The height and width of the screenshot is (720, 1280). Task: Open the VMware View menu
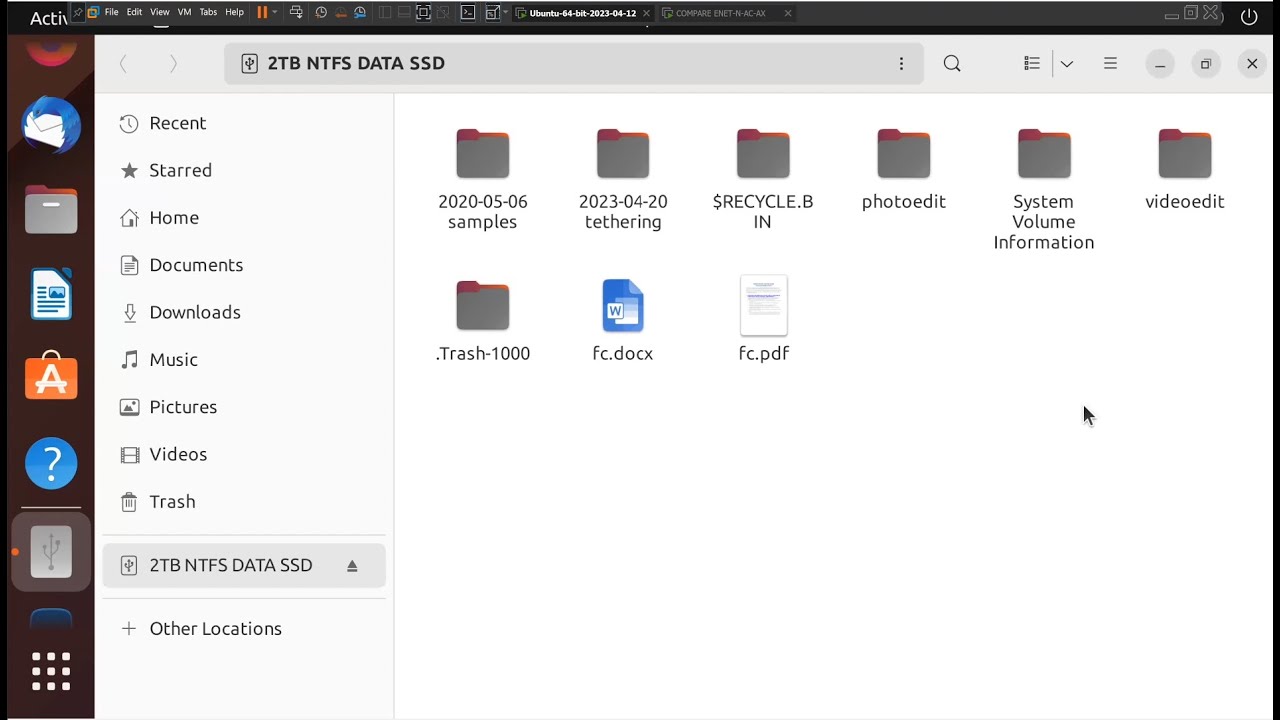[x=160, y=12]
